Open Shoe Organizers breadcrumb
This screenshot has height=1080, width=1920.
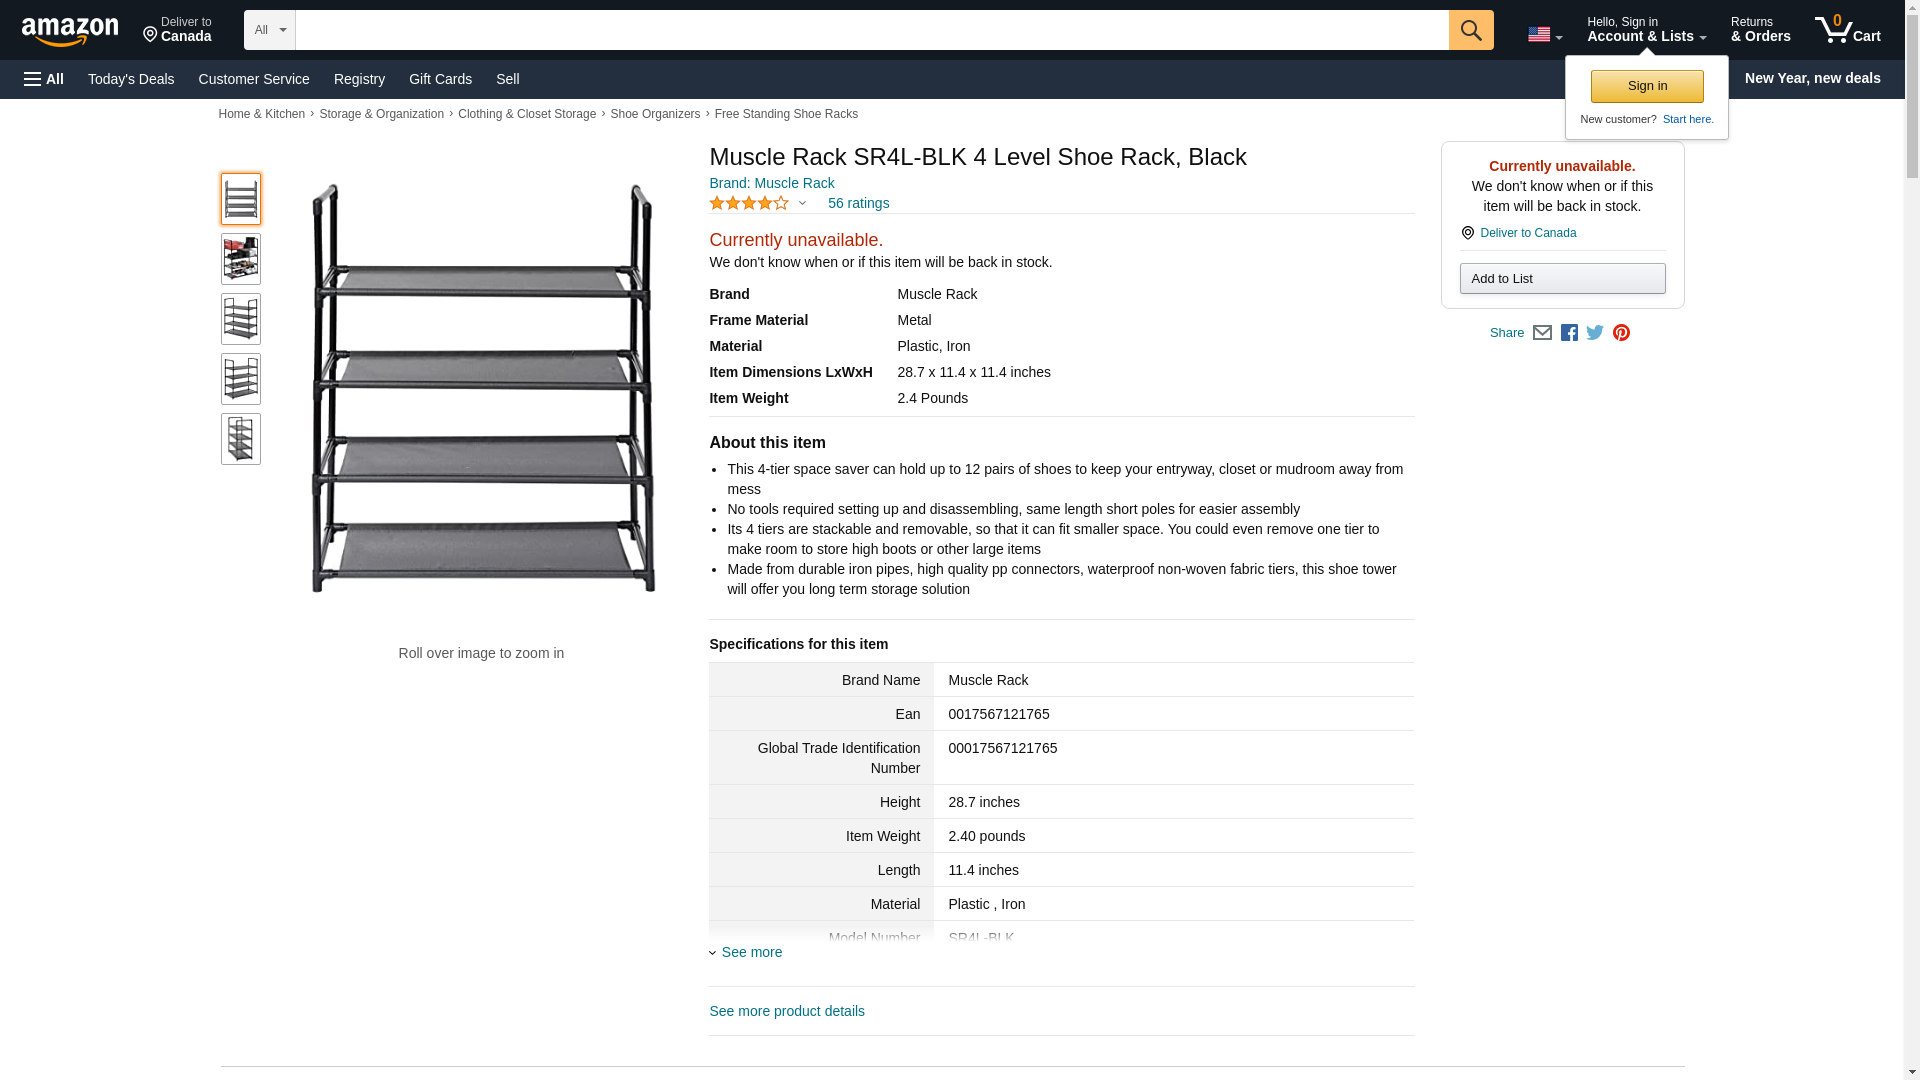pyautogui.click(x=655, y=114)
